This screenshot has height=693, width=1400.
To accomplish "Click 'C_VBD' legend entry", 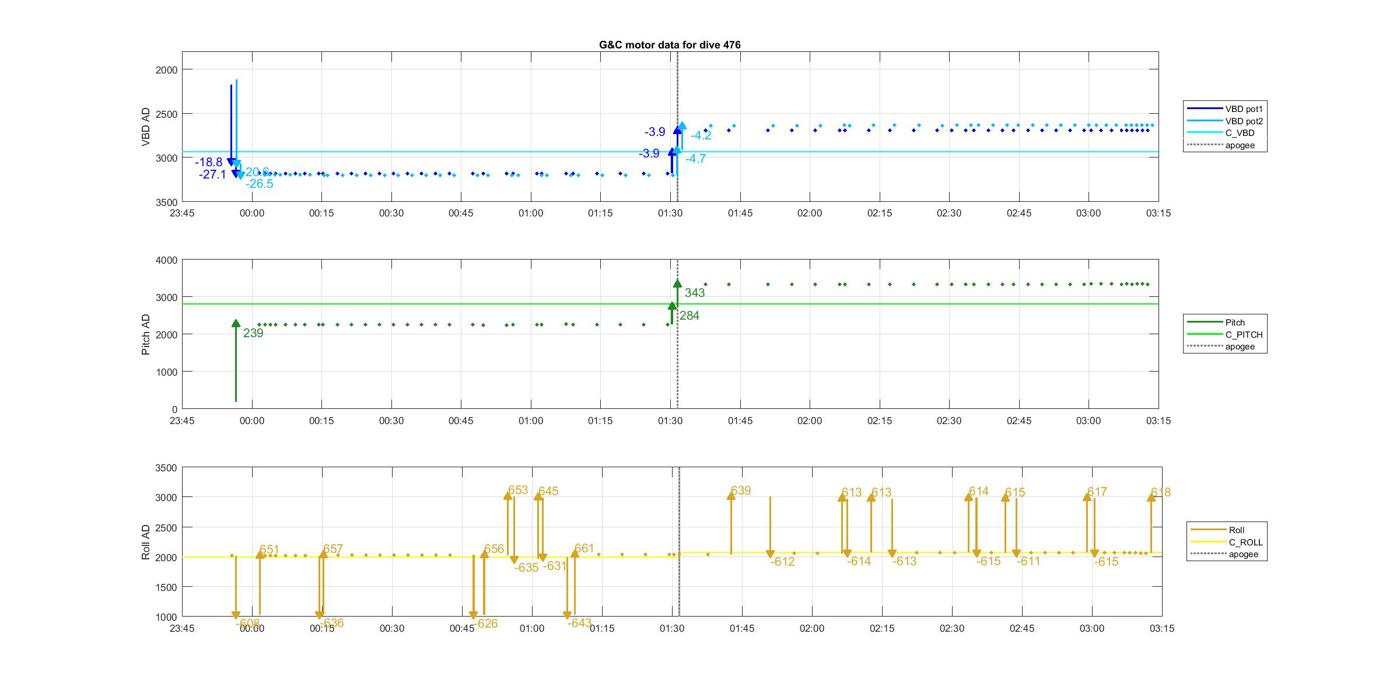I will pos(1239,133).
